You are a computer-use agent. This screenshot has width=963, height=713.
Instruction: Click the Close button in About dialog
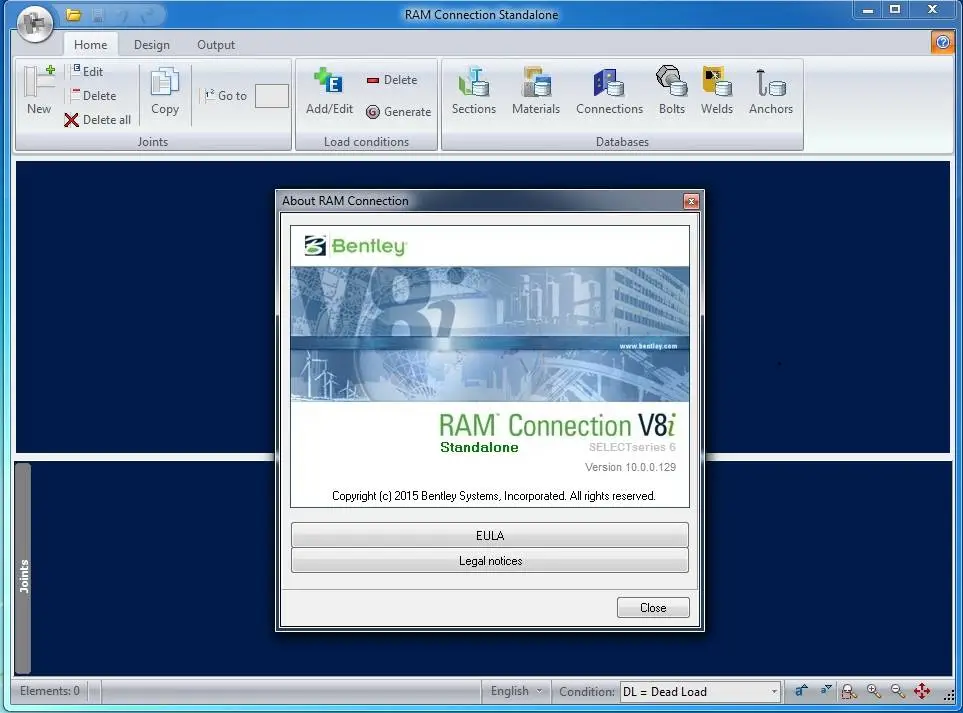653,607
